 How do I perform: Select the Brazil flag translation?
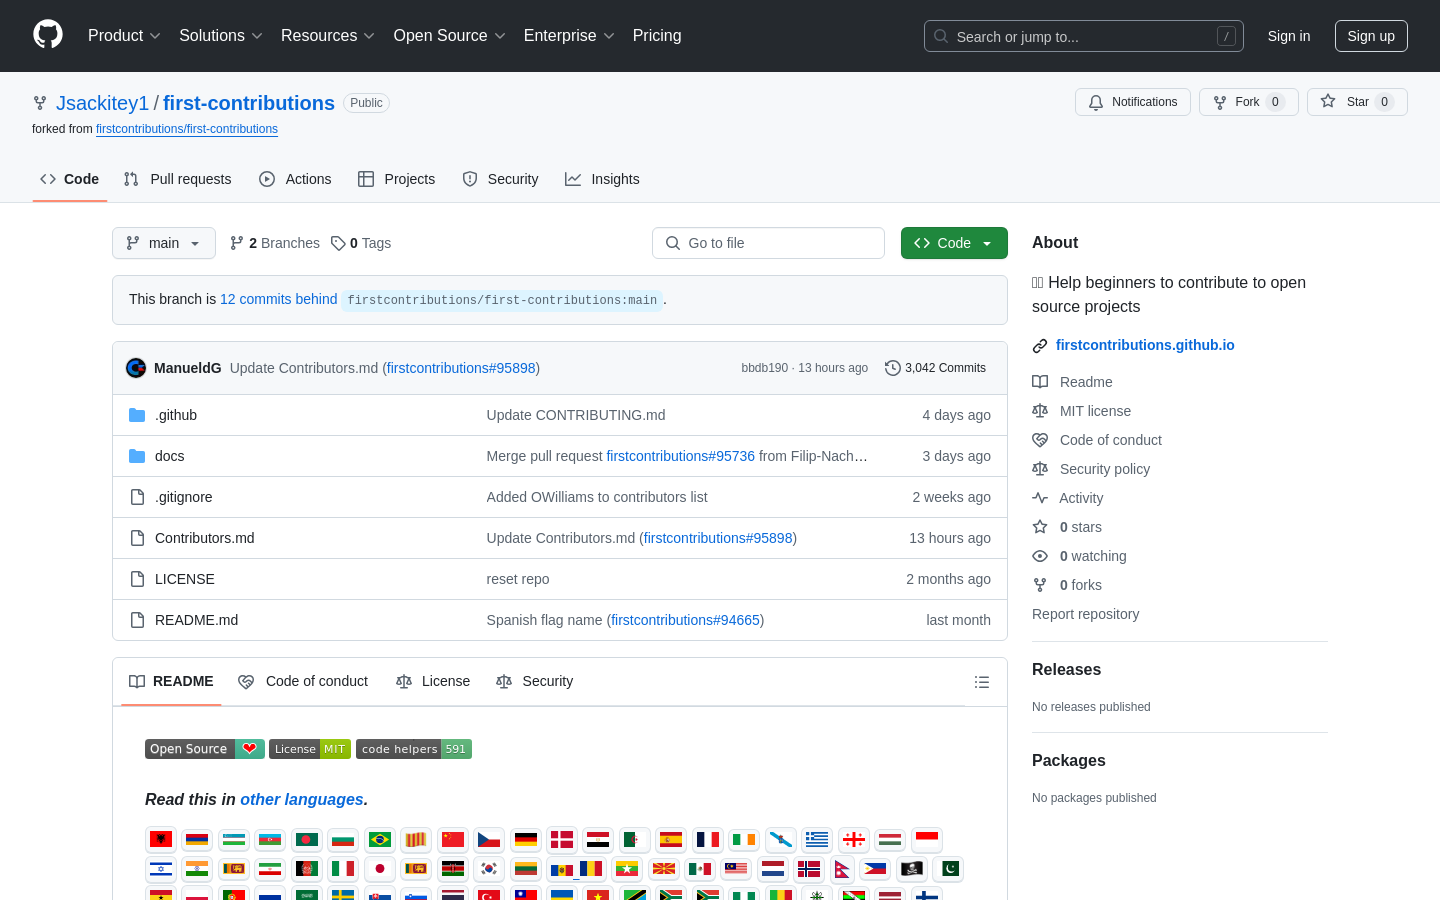point(380,839)
